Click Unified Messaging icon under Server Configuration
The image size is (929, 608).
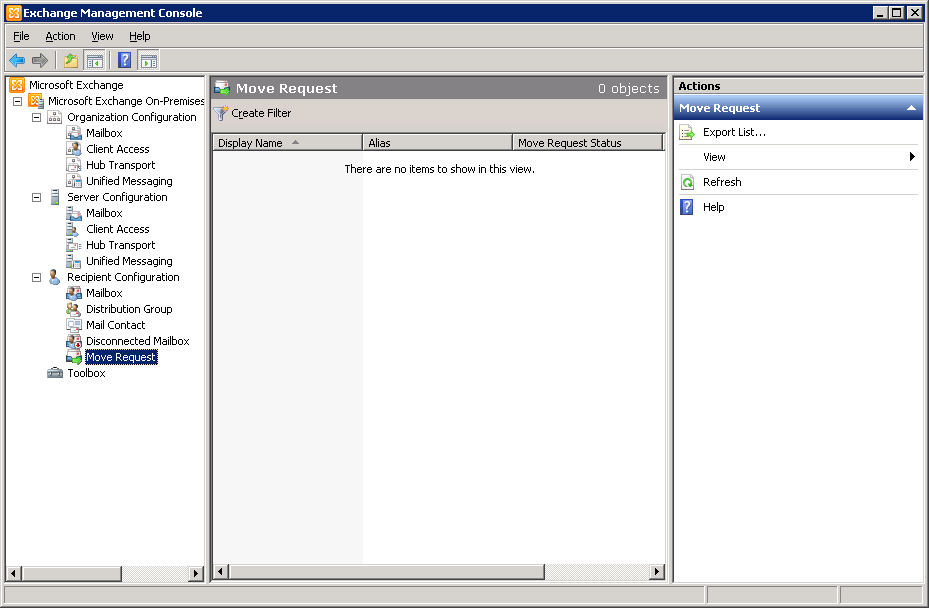point(73,261)
